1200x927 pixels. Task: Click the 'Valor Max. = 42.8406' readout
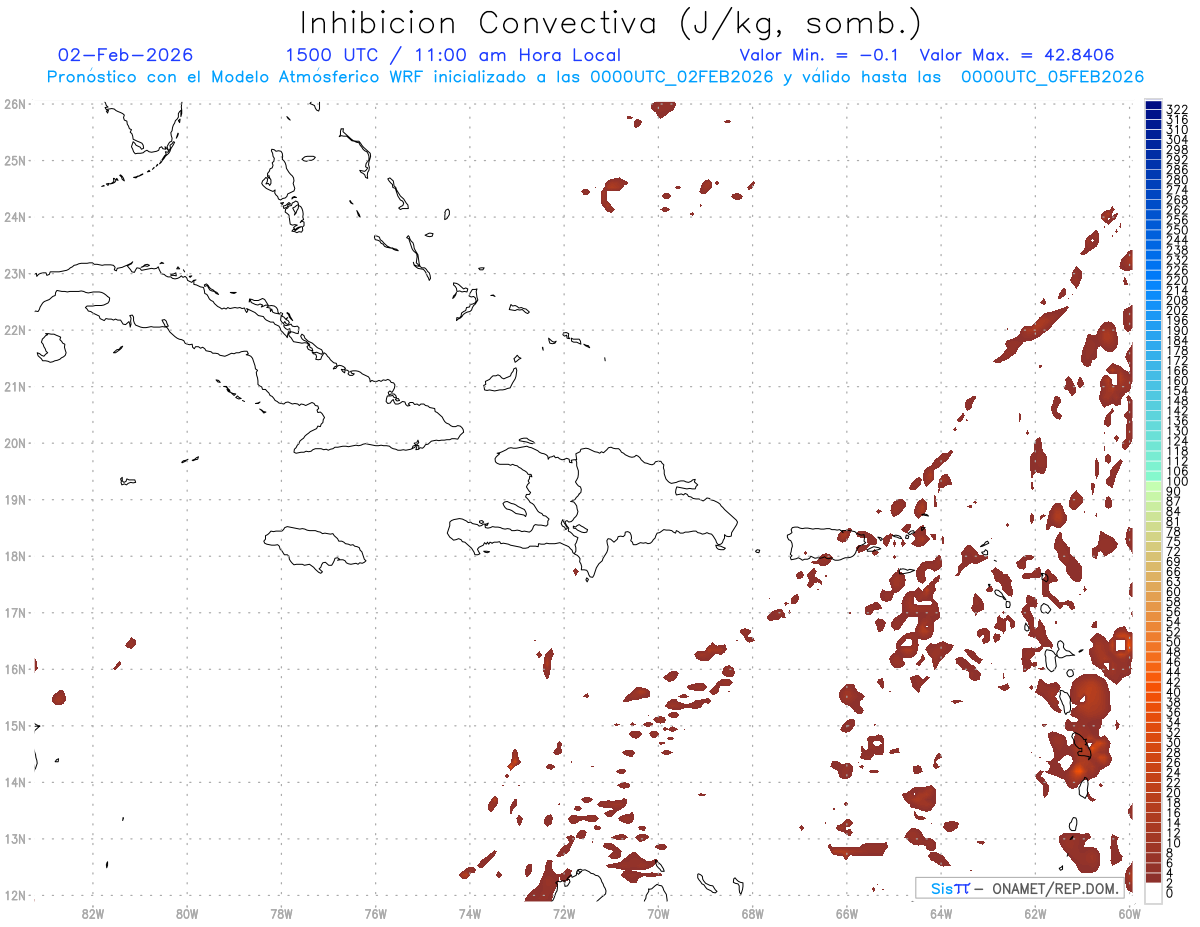[x=1017, y=55]
